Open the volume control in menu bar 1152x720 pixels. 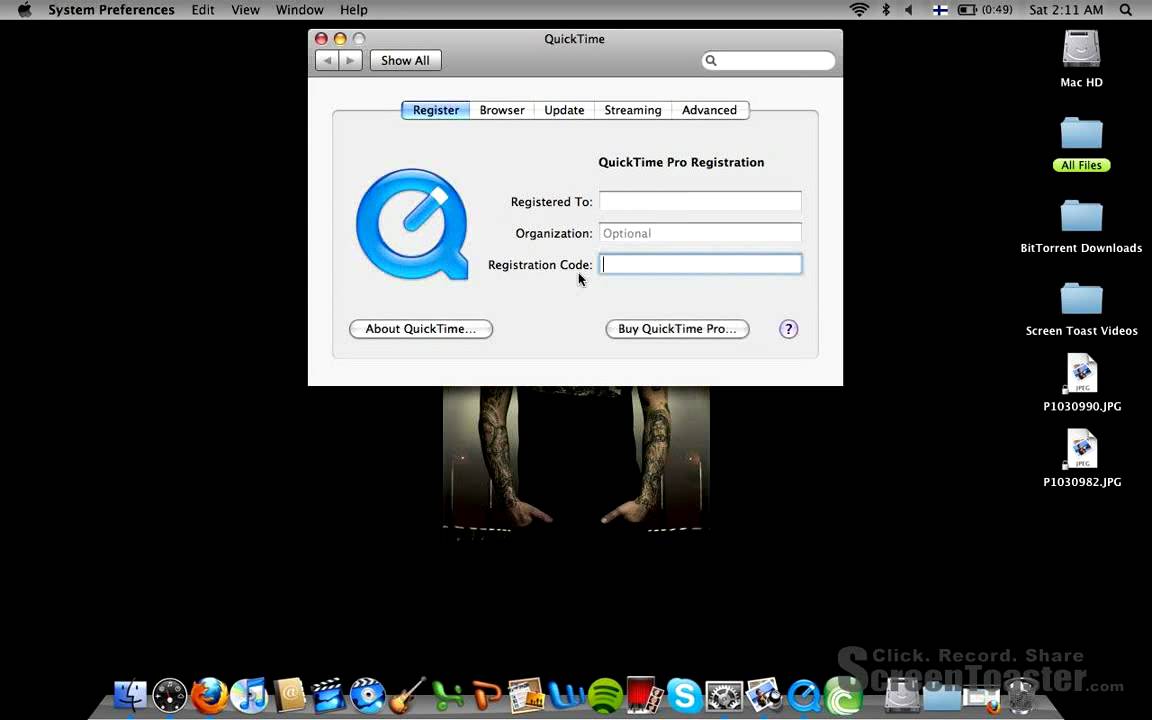(x=909, y=10)
